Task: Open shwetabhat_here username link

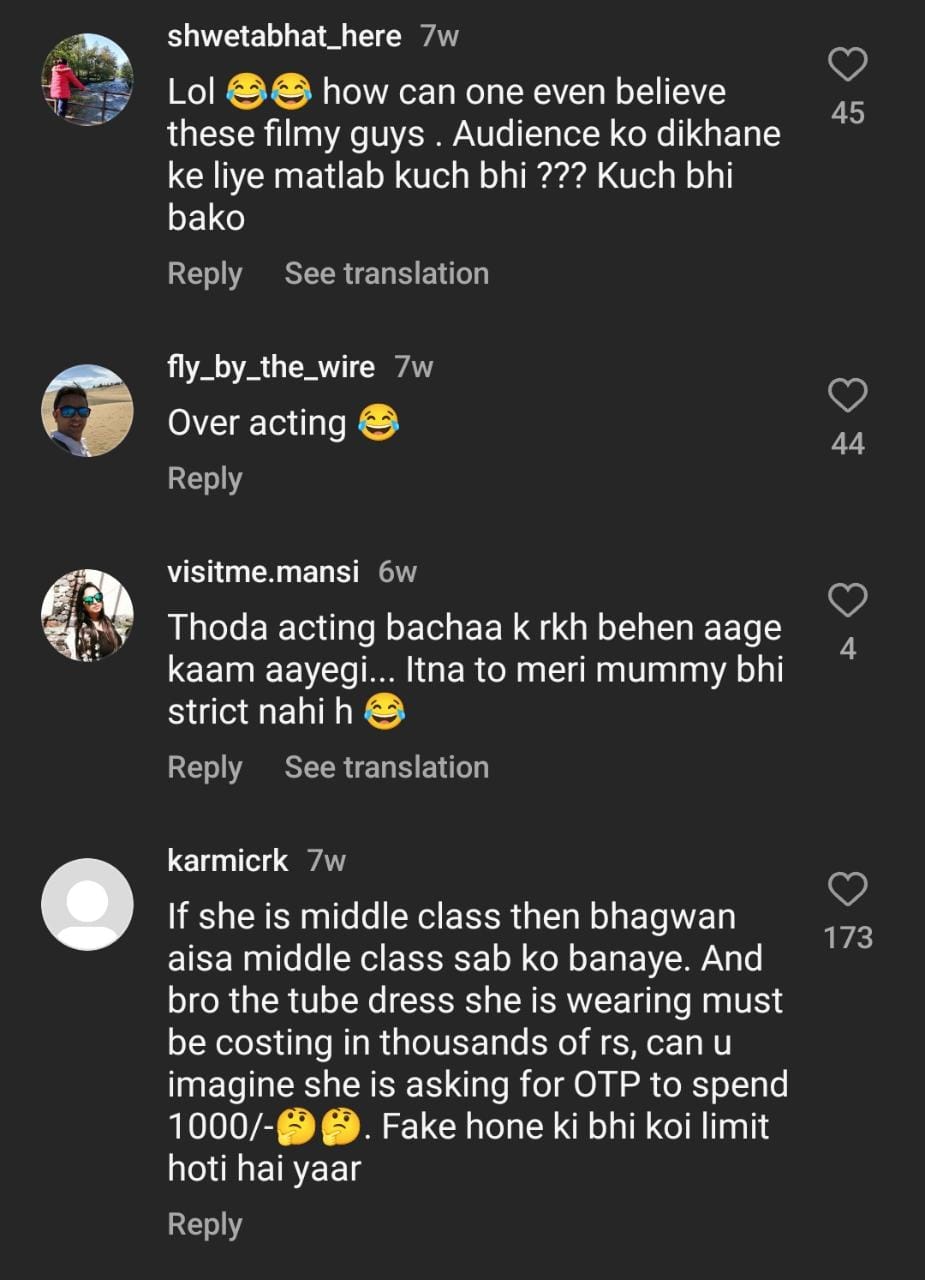Action: pyautogui.click(x=284, y=37)
